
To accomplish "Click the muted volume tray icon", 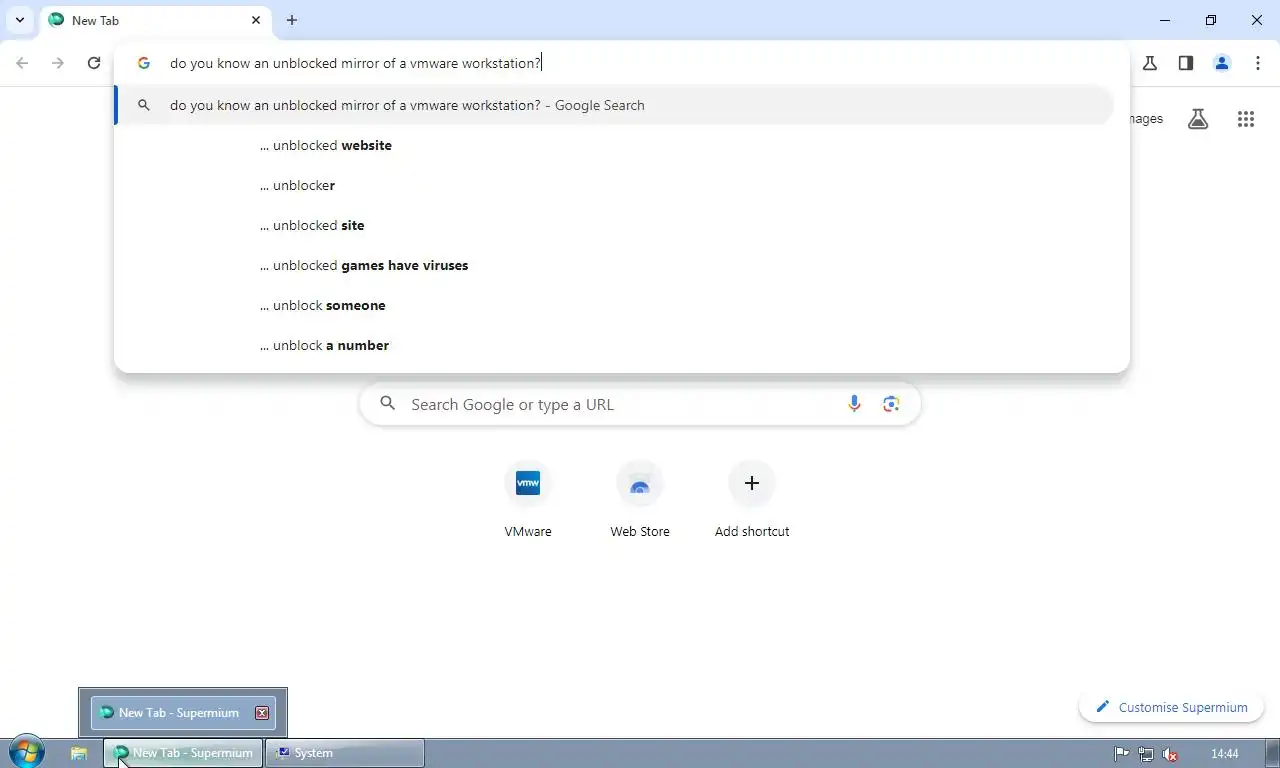I will pos(1170,754).
